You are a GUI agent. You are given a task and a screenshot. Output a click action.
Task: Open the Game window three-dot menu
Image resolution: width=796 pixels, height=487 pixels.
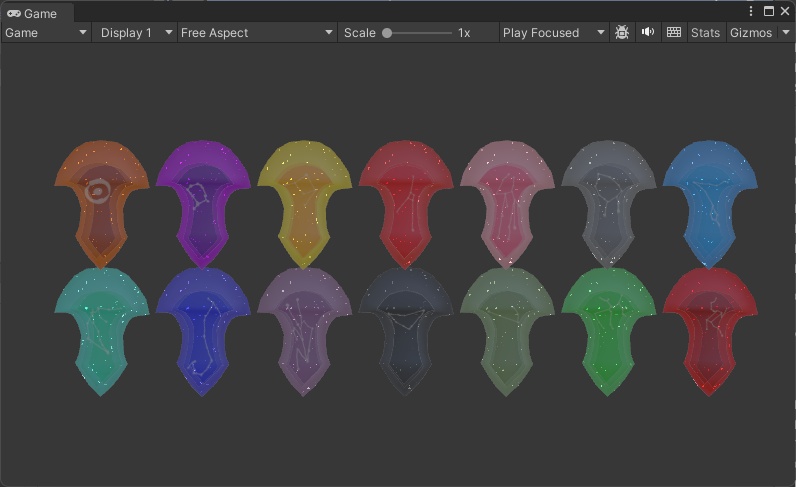(751, 11)
